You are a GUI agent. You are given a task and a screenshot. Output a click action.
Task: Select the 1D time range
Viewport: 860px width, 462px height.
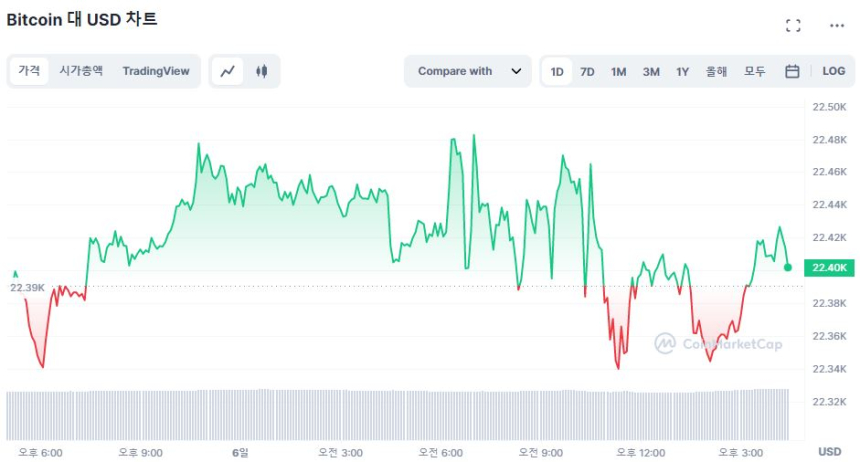557,71
